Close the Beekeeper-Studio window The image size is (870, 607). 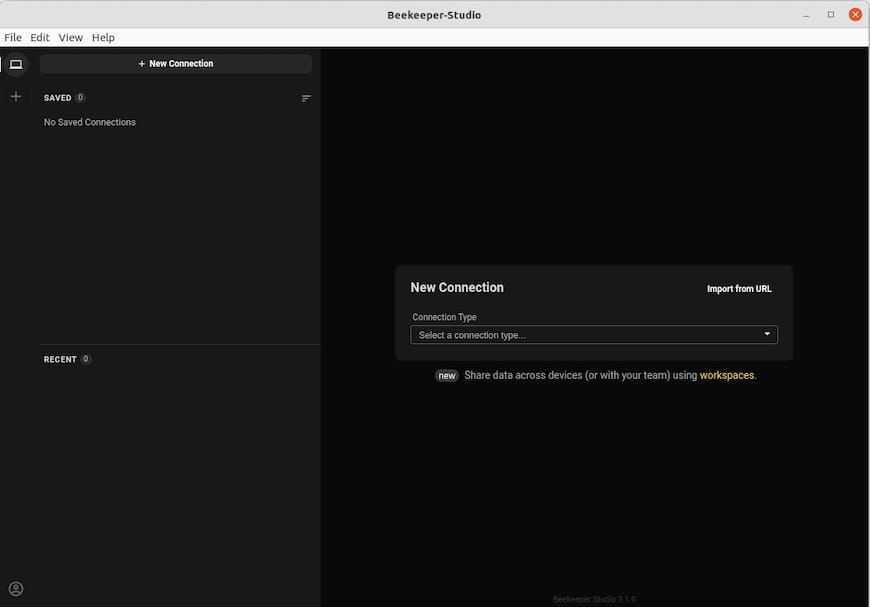click(x=856, y=15)
